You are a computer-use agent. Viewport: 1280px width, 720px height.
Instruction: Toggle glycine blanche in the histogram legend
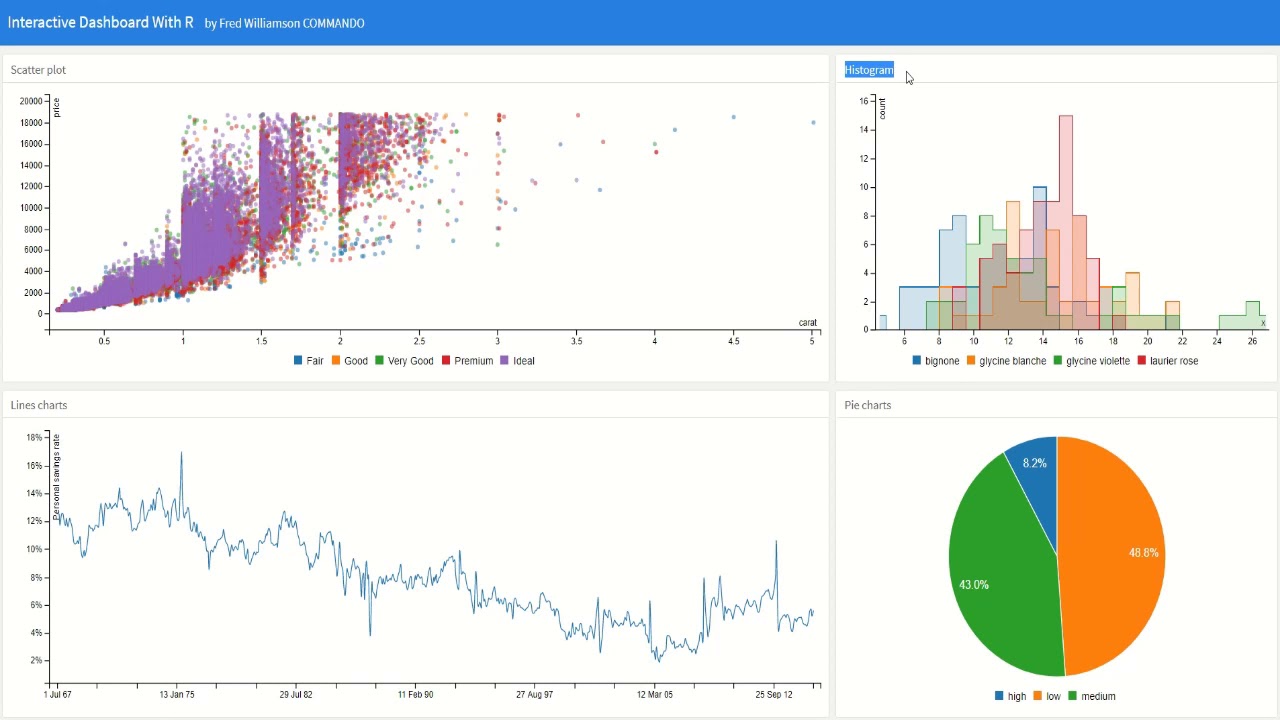pos(1007,361)
